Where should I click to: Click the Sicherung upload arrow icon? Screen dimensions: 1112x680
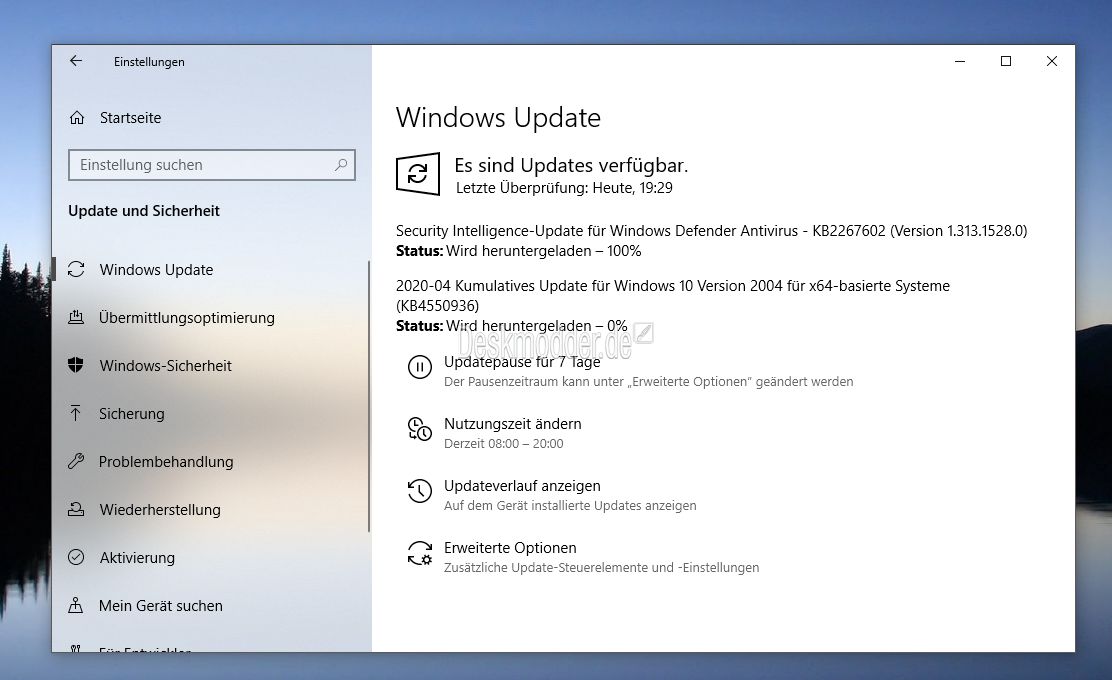pos(76,413)
